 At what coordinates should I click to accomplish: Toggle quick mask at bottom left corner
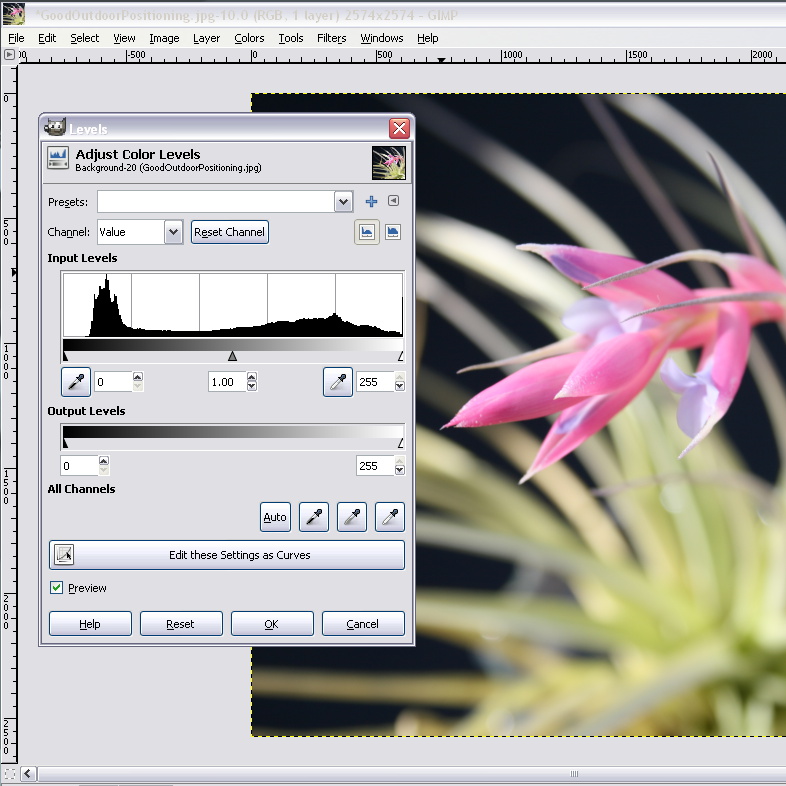pos(9,773)
